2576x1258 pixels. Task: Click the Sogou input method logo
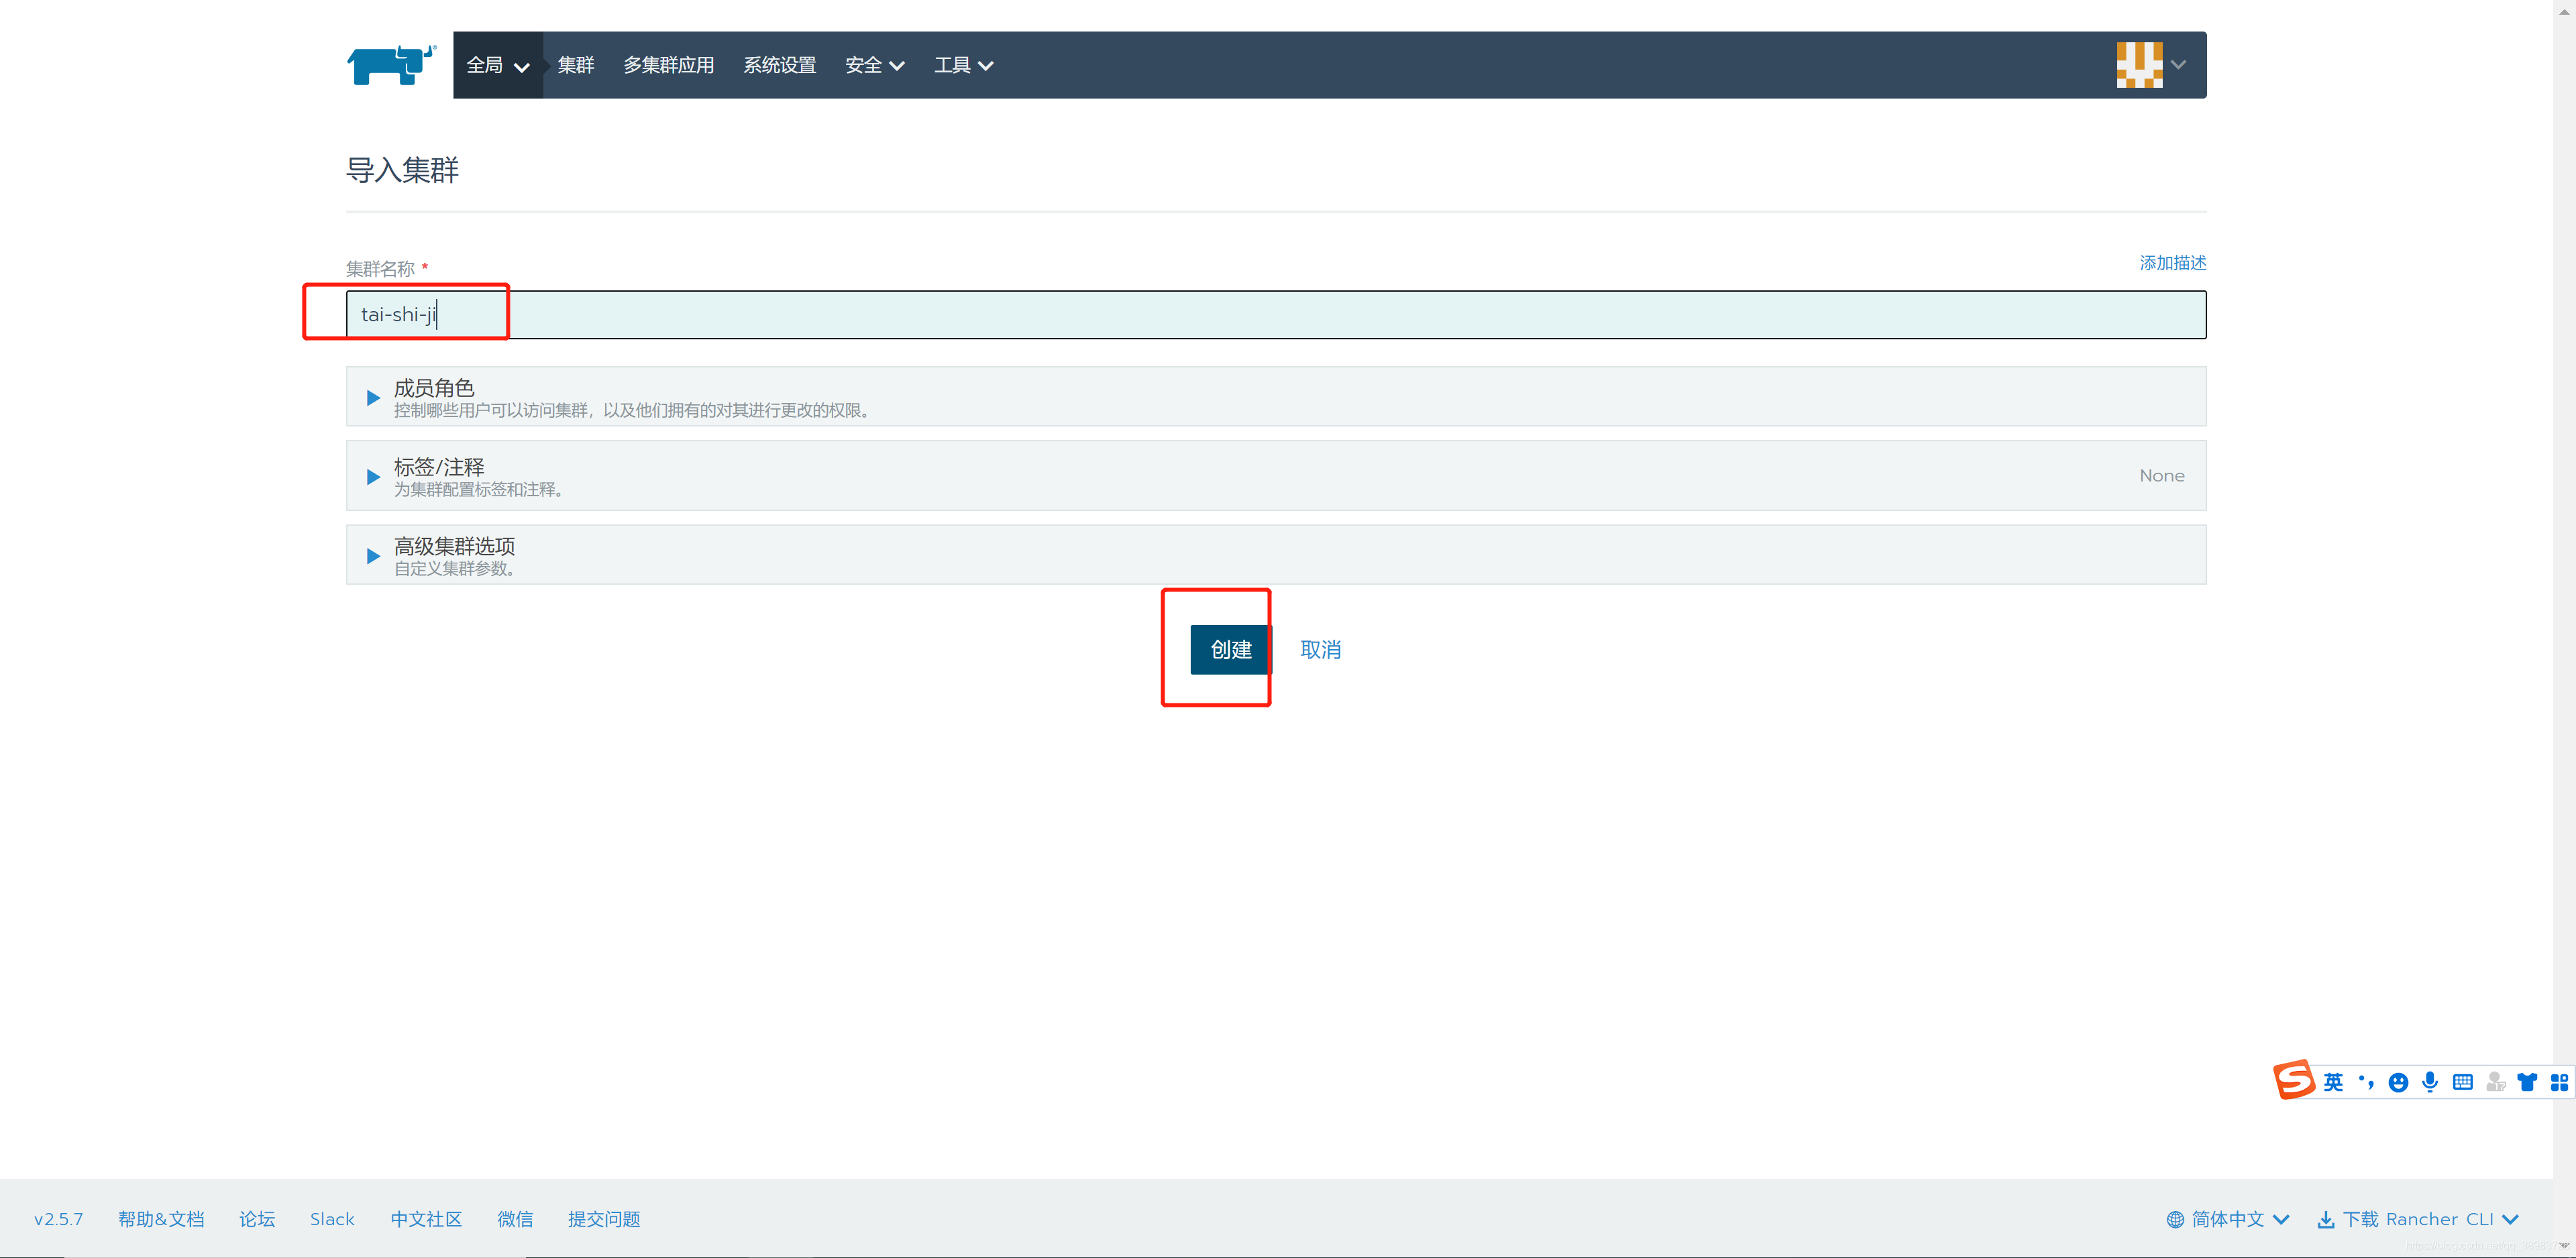tap(2294, 1080)
